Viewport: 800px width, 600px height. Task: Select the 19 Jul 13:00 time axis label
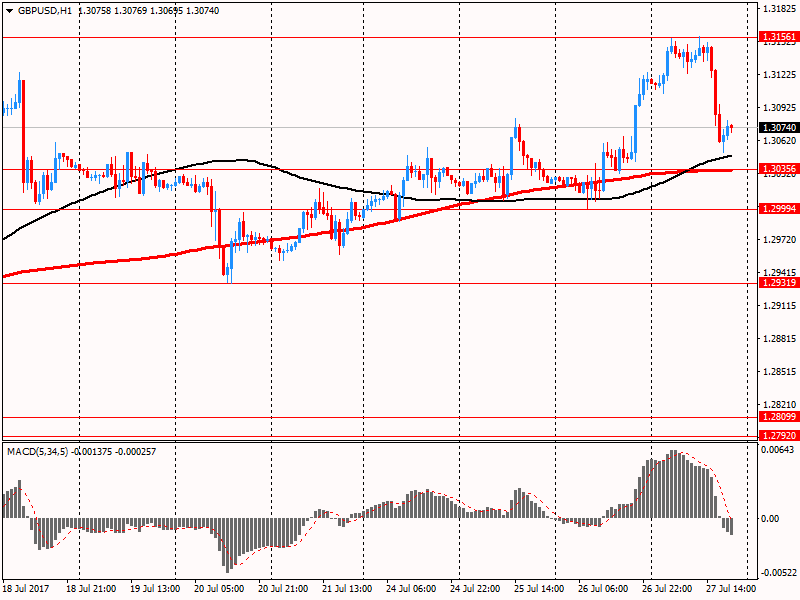[155, 589]
